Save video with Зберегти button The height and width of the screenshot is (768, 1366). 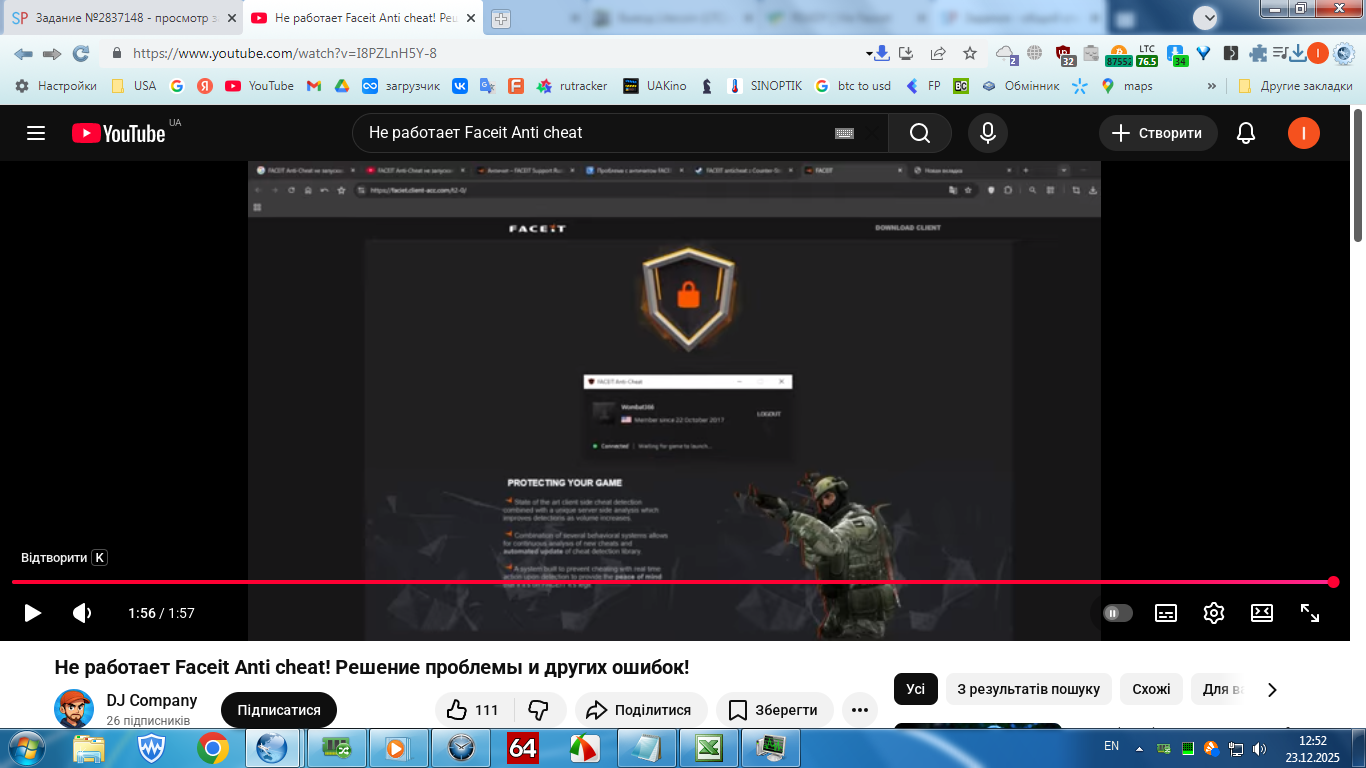(x=774, y=710)
